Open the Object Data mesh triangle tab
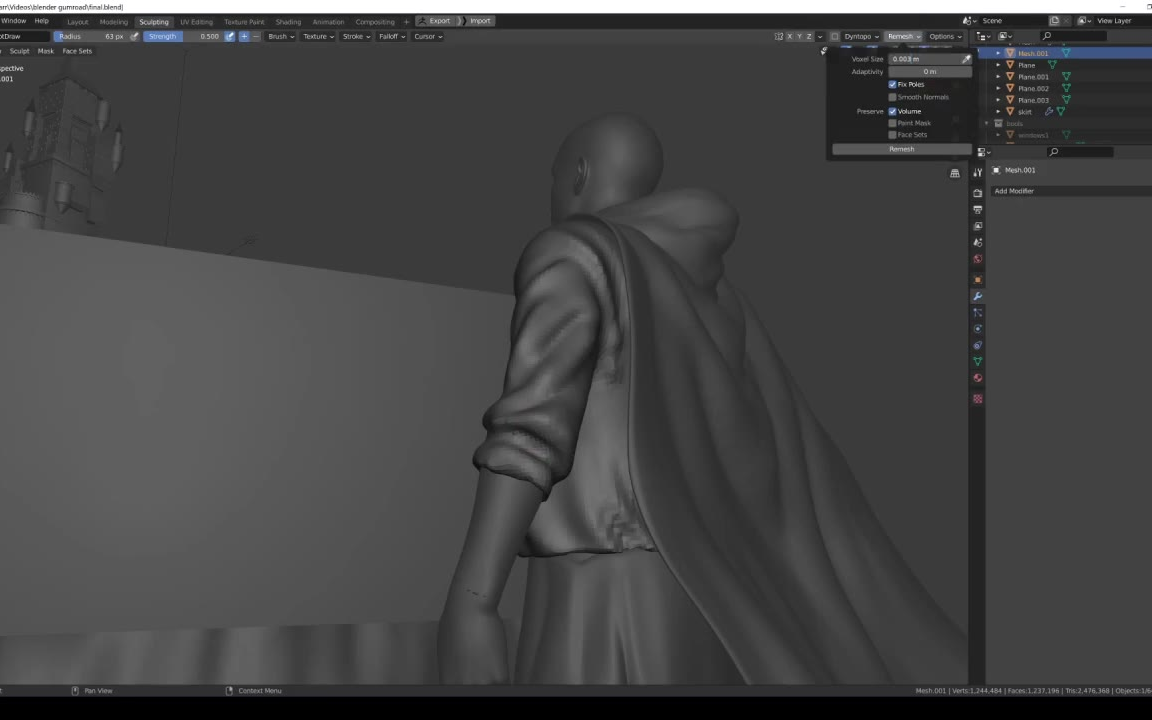Screen dimensions: 1152x720 click(x=977, y=361)
